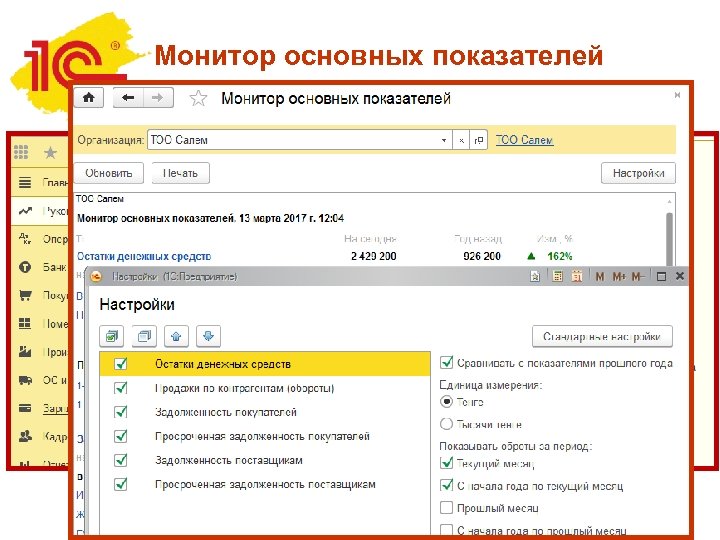This screenshot has height=540, width=720.
Task: Move selected indicator up arrow
Action: (x=176, y=337)
